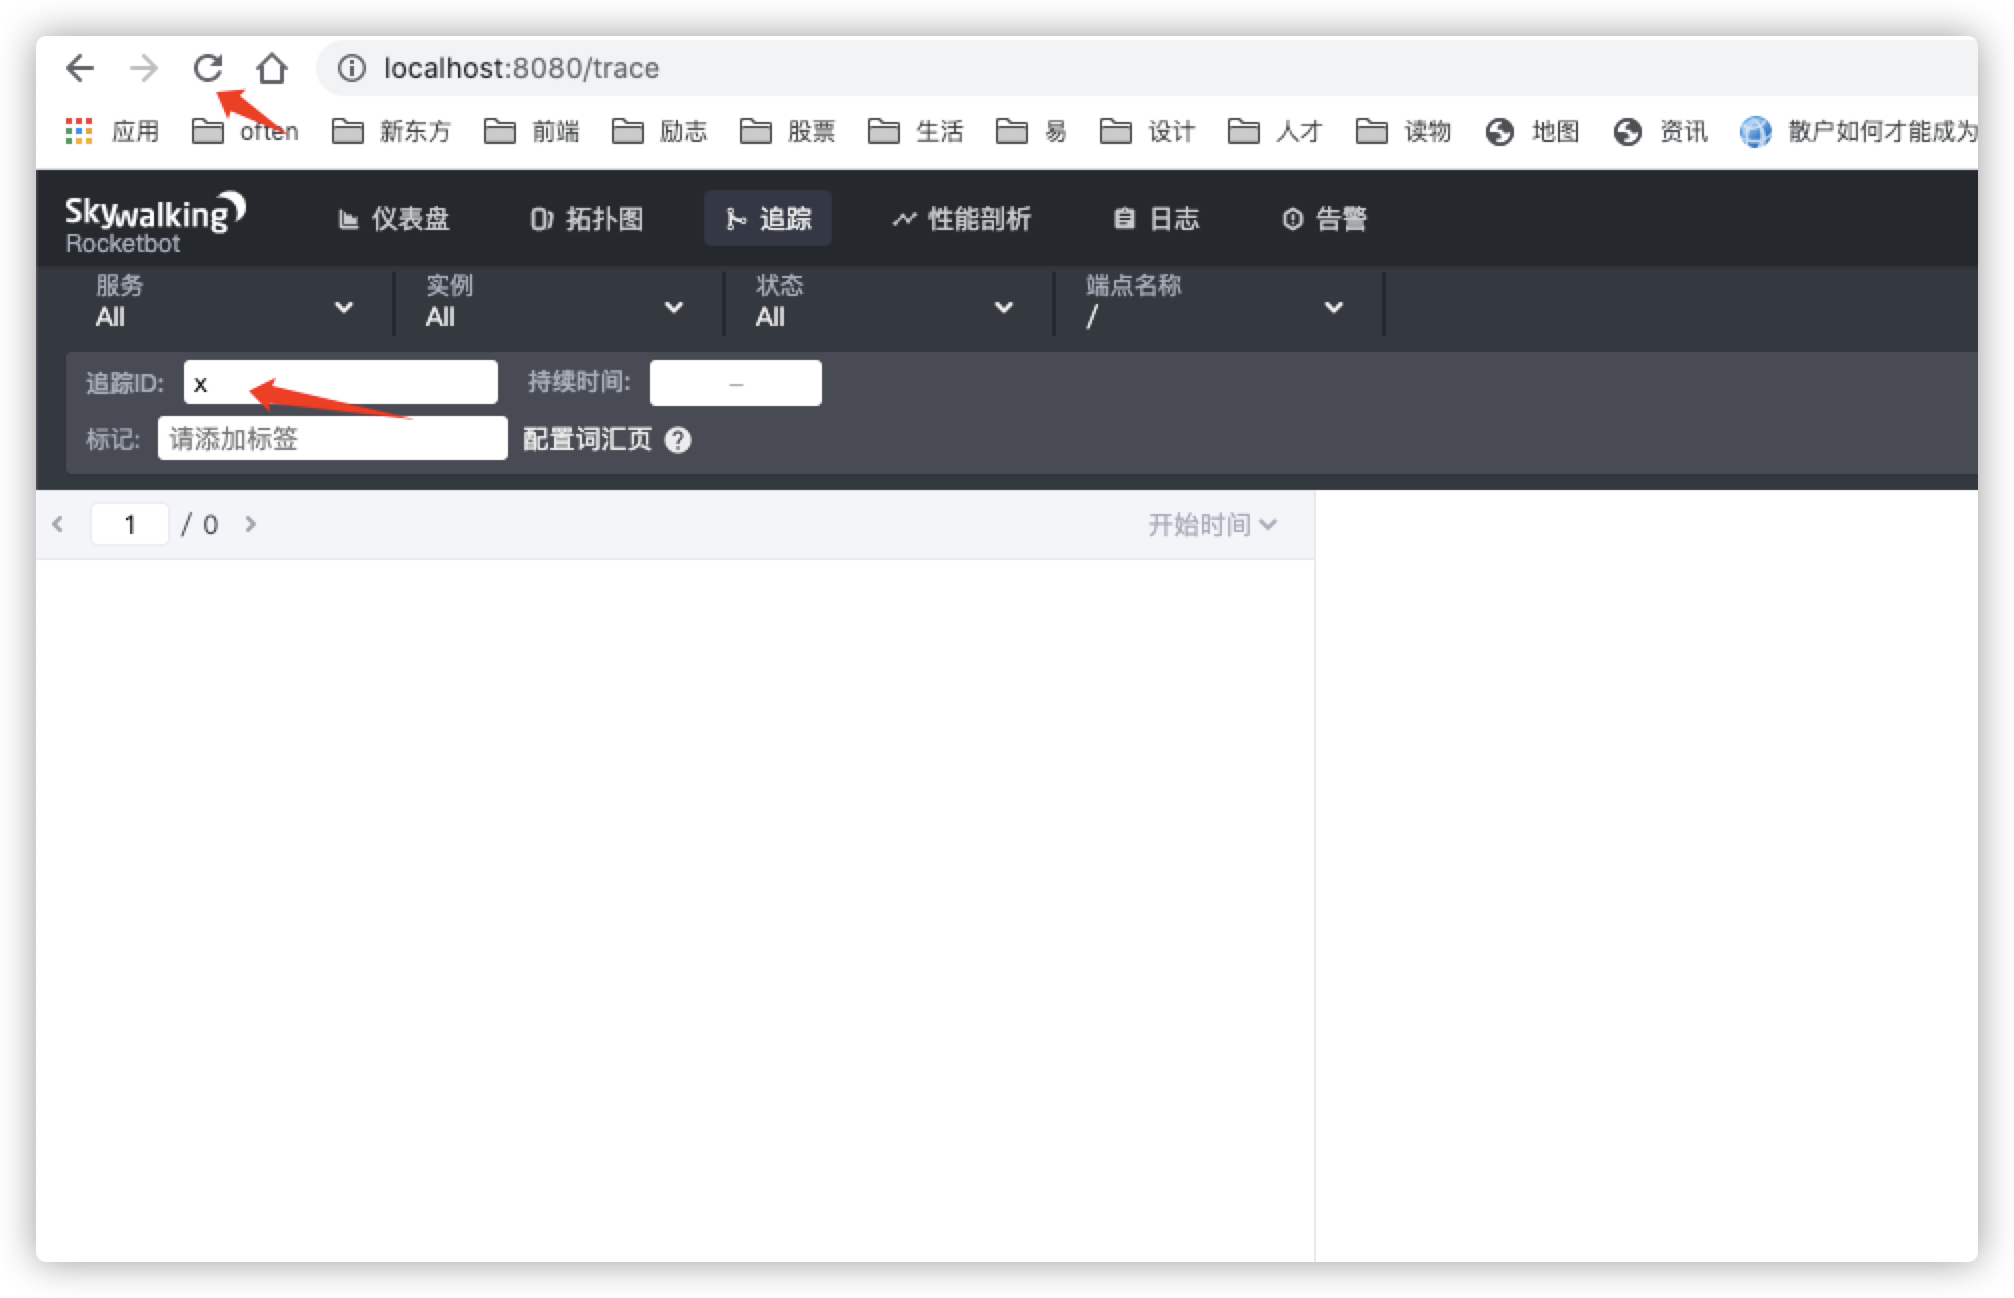Viewport: 2014px width, 1298px height.
Task: Open the 开始时间 sort dropdown
Action: click(x=1212, y=524)
